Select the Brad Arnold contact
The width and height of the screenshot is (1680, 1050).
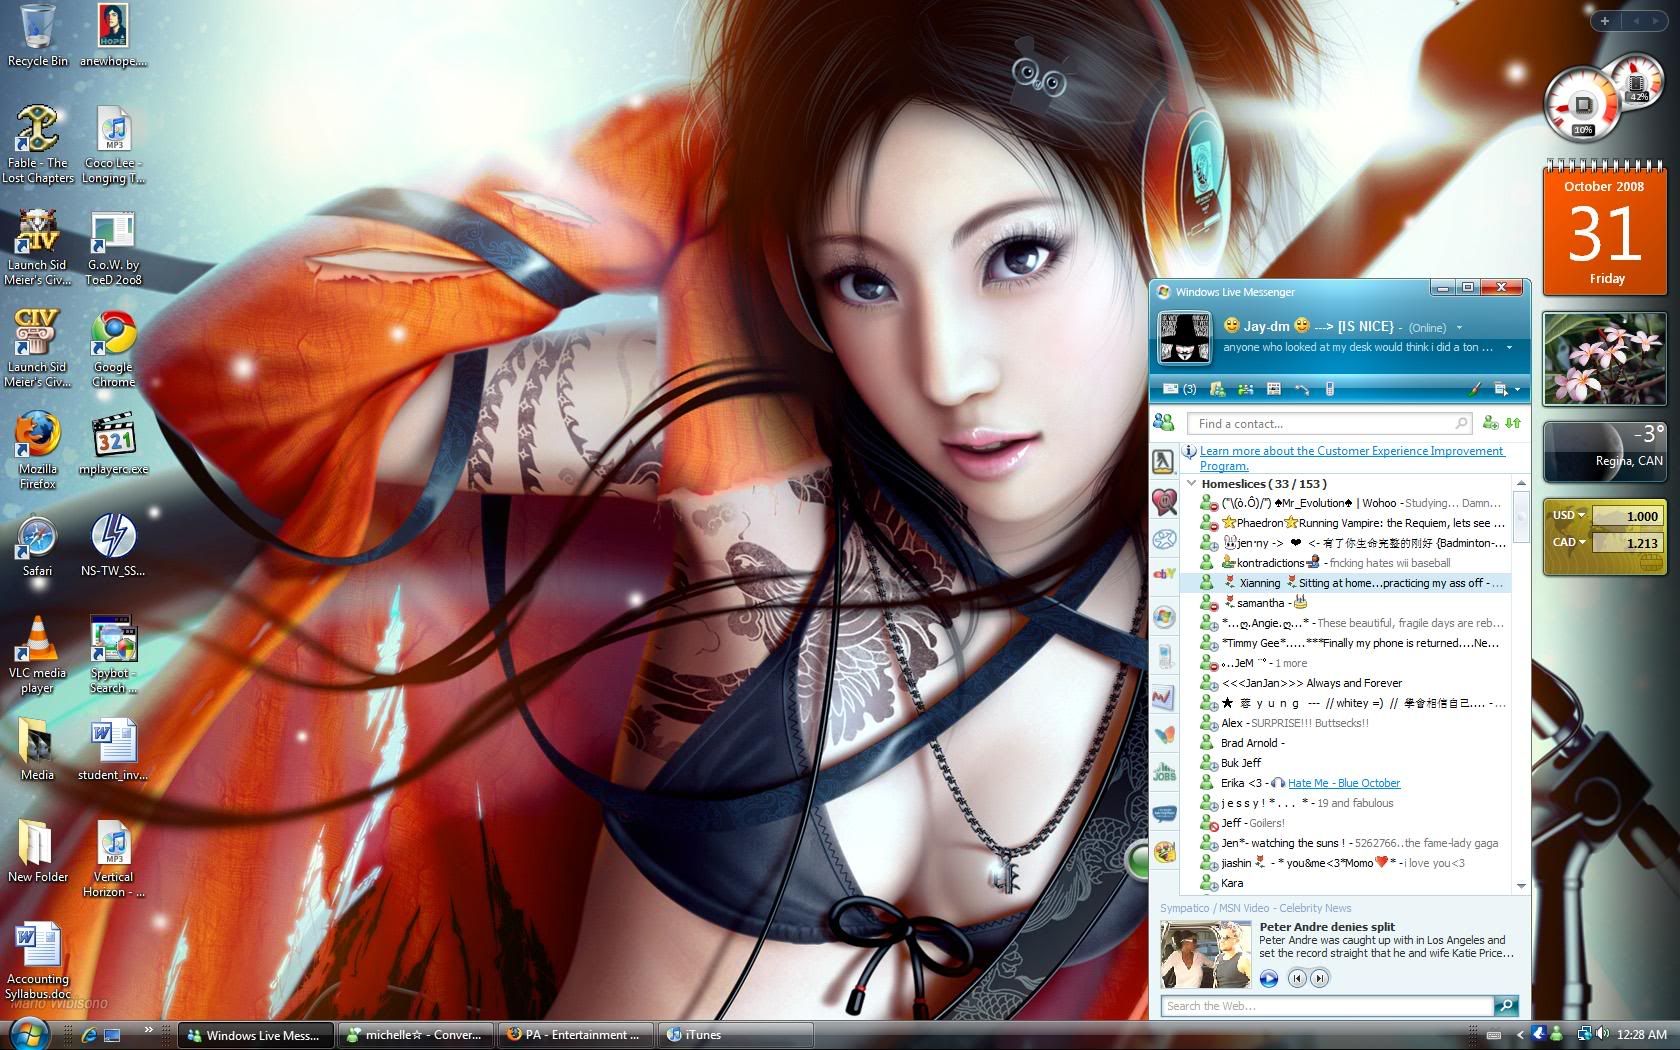[1346, 743]
